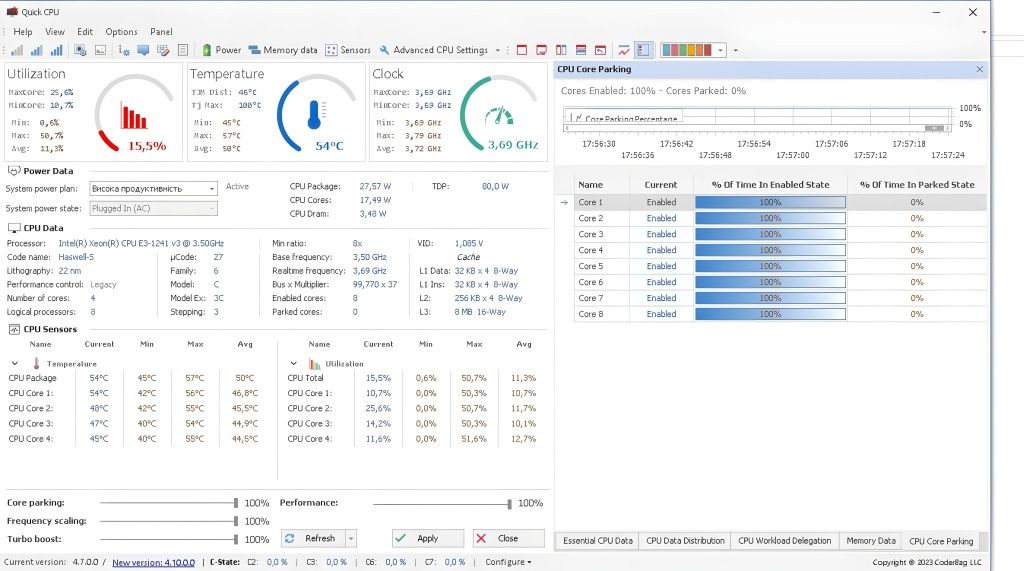Open the Refresh button dropdown arrow
Screen dimensions: 1024x571
tap(351, 538)
